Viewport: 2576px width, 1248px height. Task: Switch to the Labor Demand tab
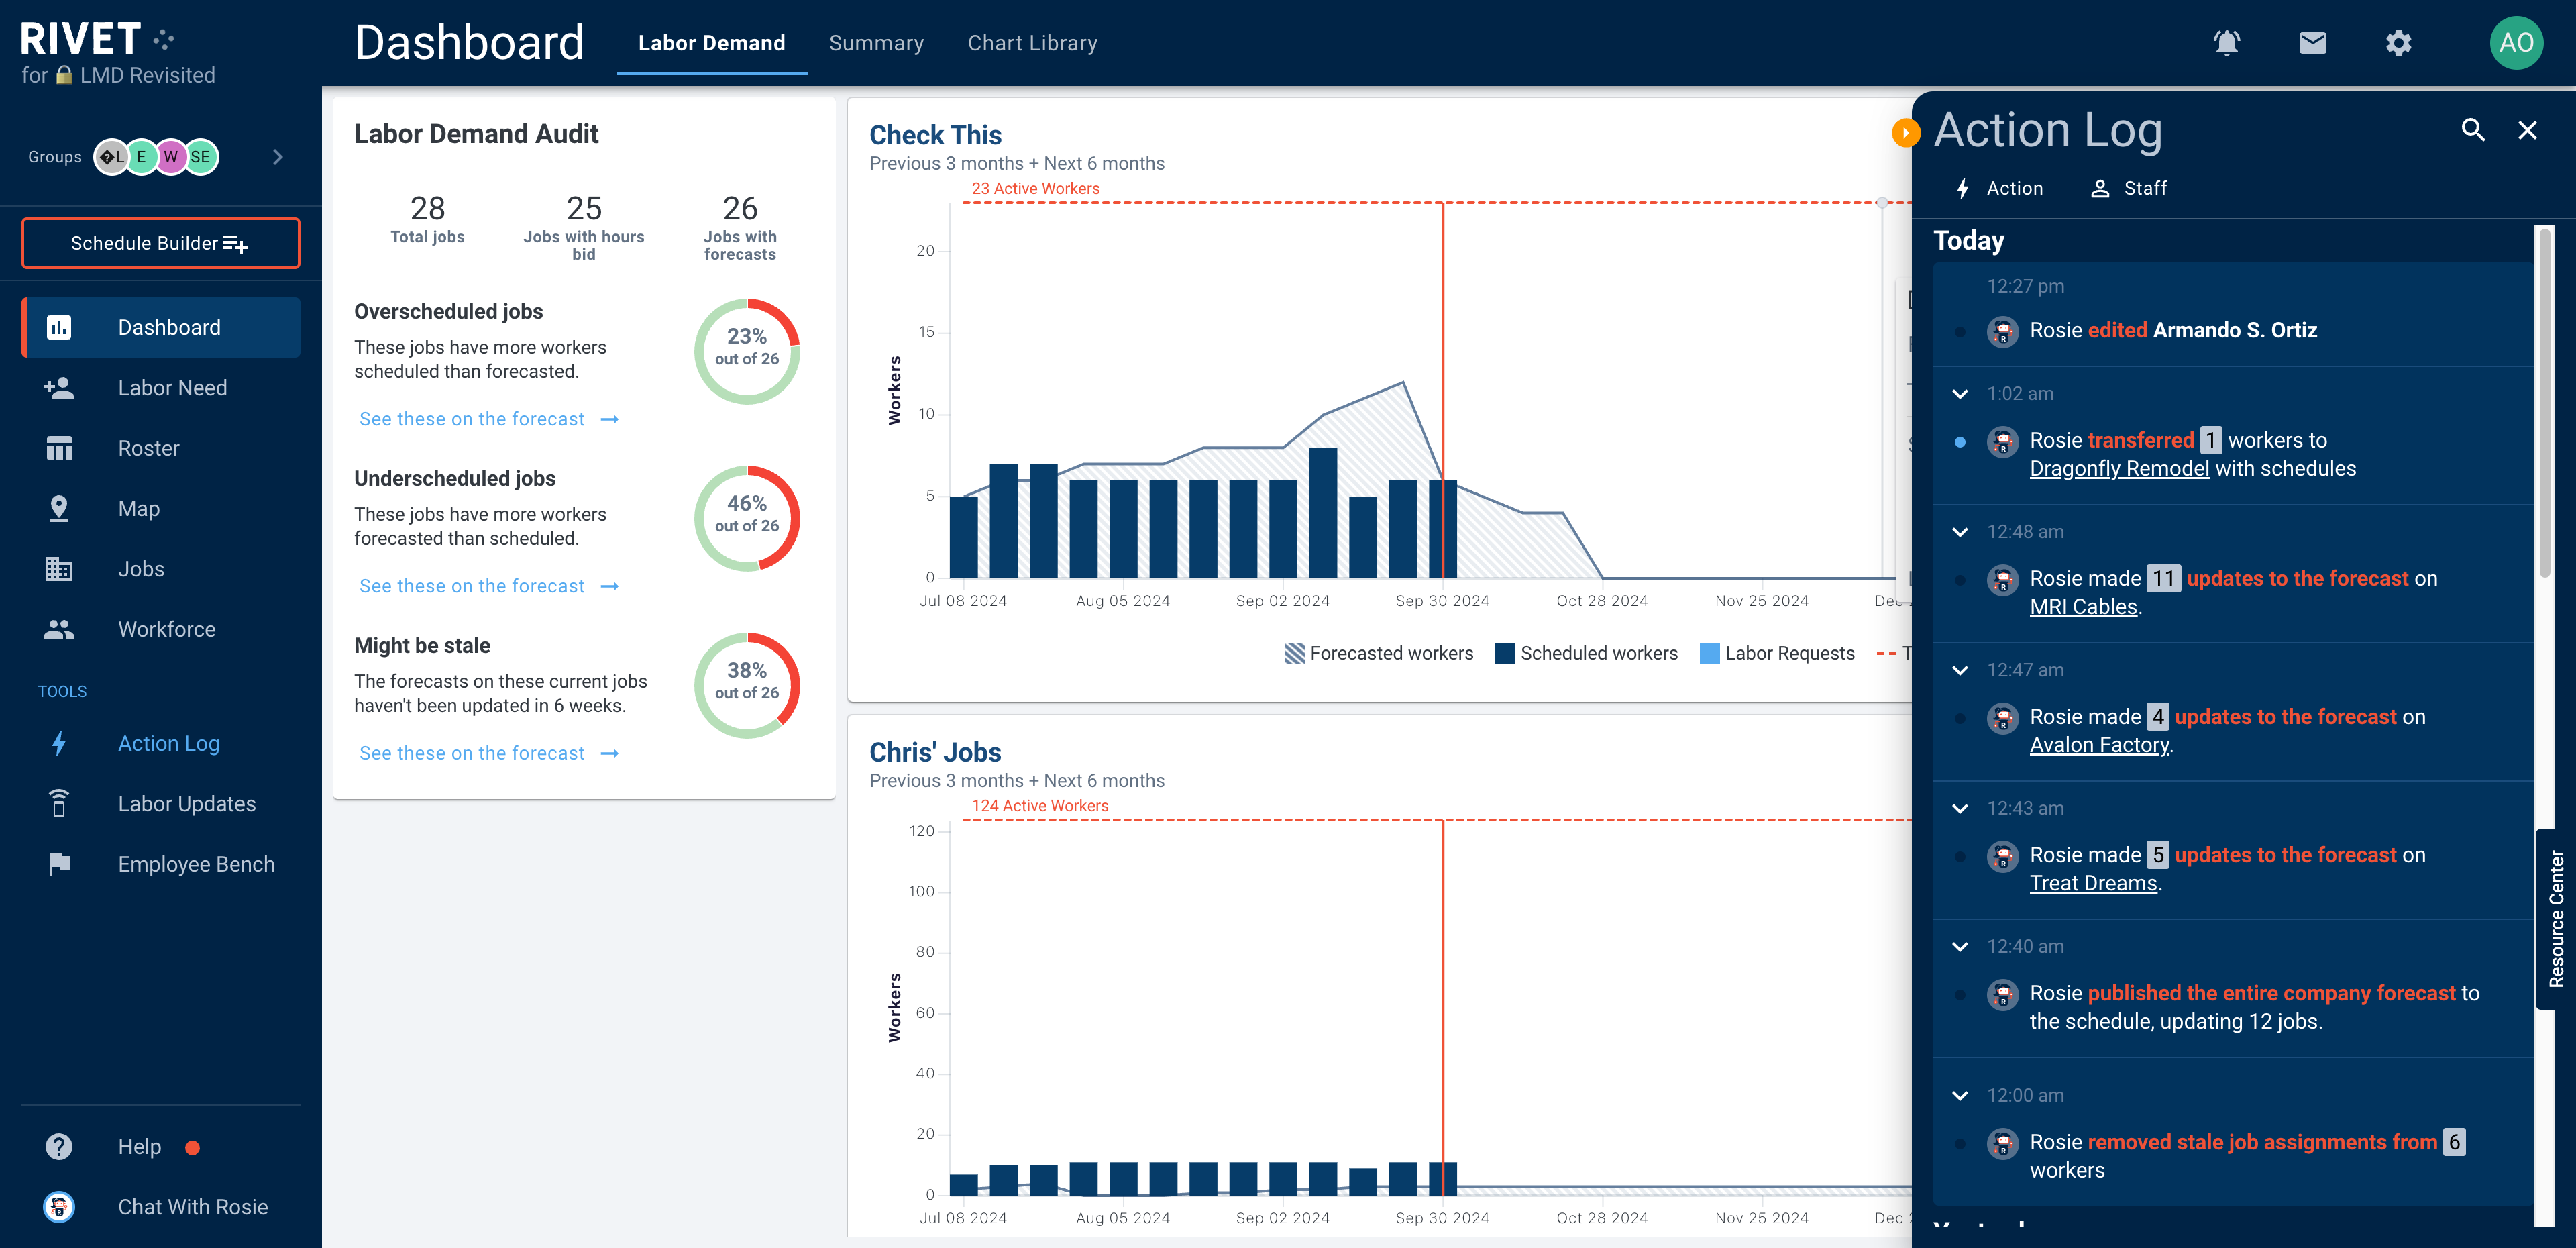[x=711, y=43]
